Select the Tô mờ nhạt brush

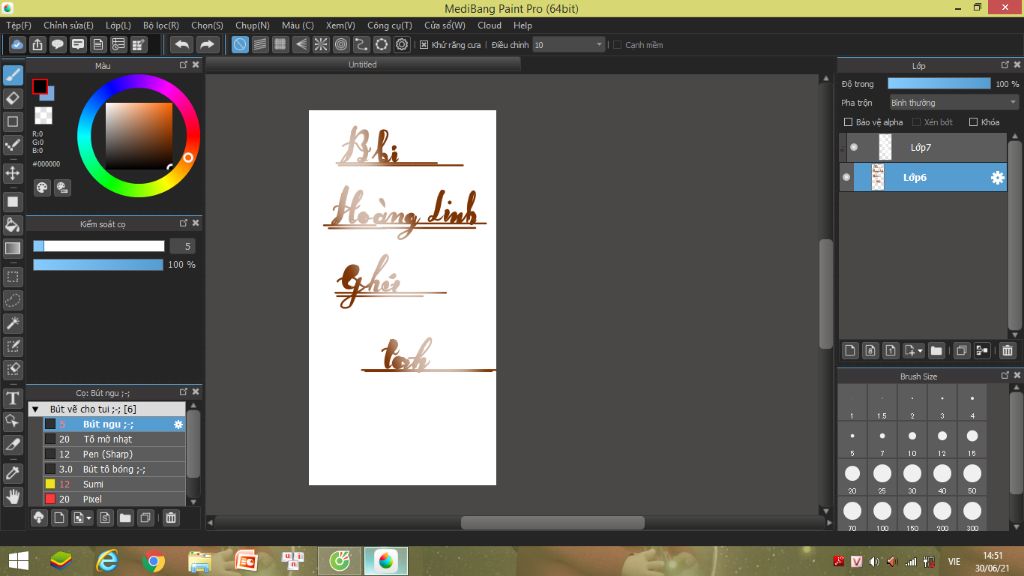pyautogui.click(x=114, y=440)
